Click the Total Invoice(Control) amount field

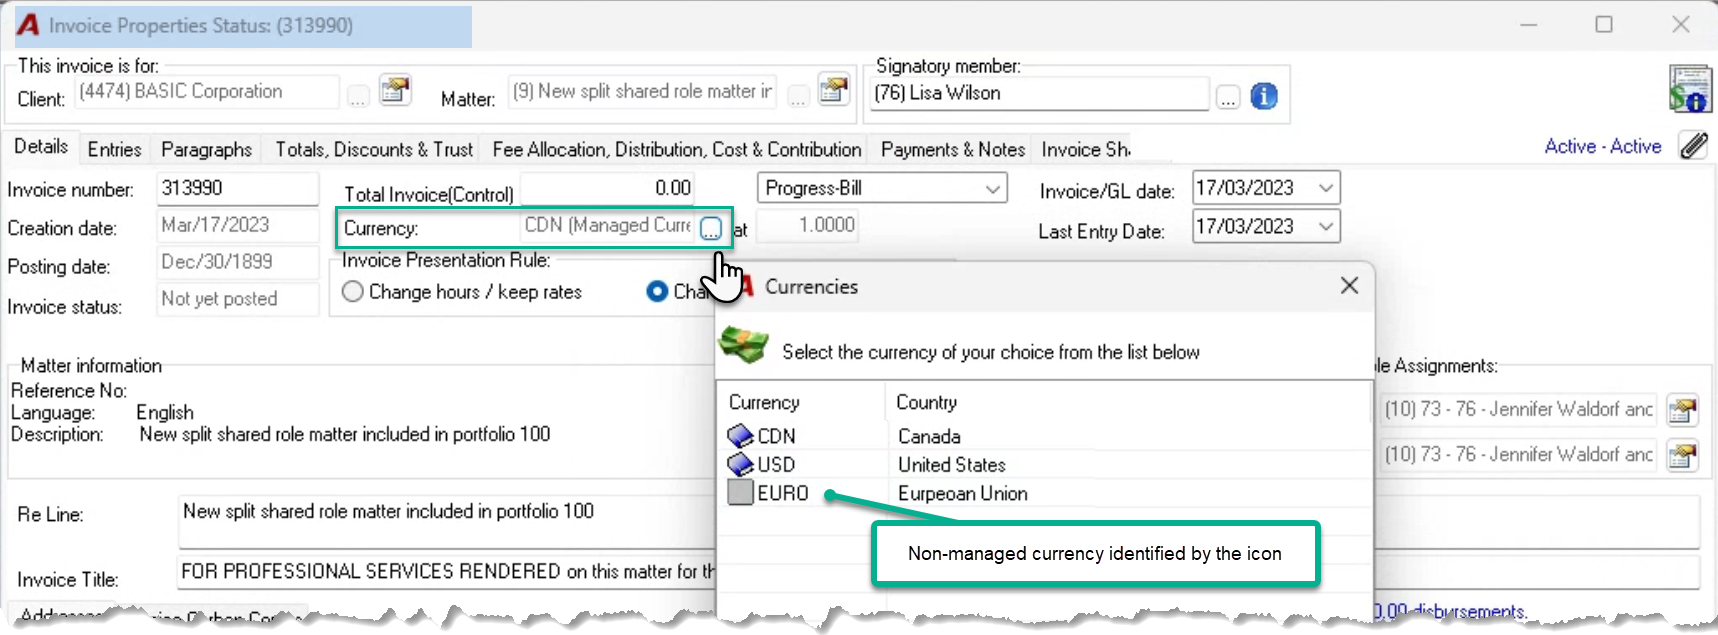608,188
